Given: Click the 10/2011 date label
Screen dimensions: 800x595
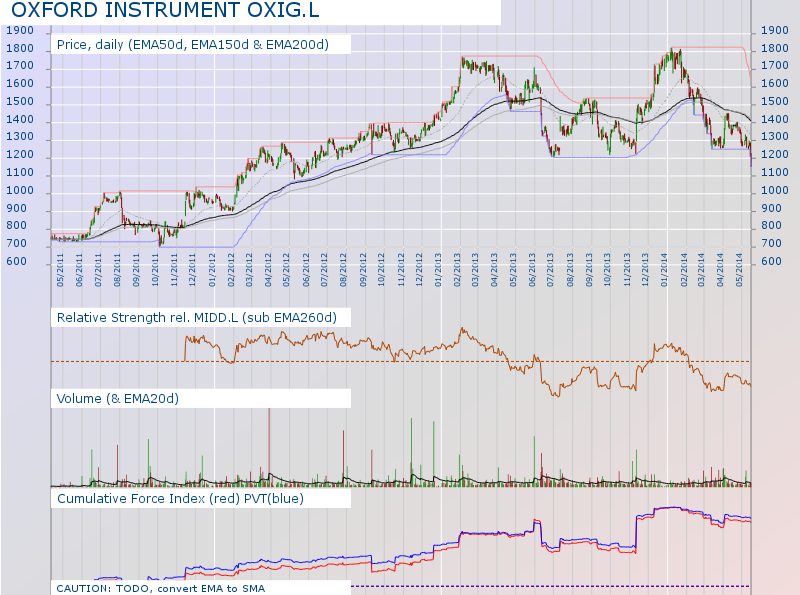Looking at the screenshot, I should point(155,270).
